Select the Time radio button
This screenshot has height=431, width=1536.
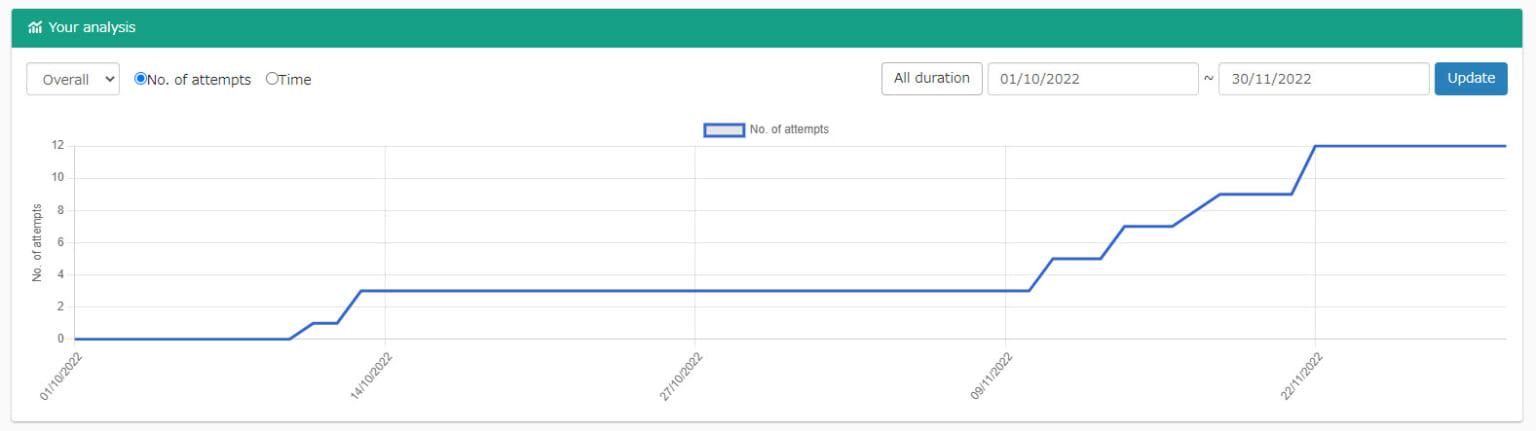point(272,79)
